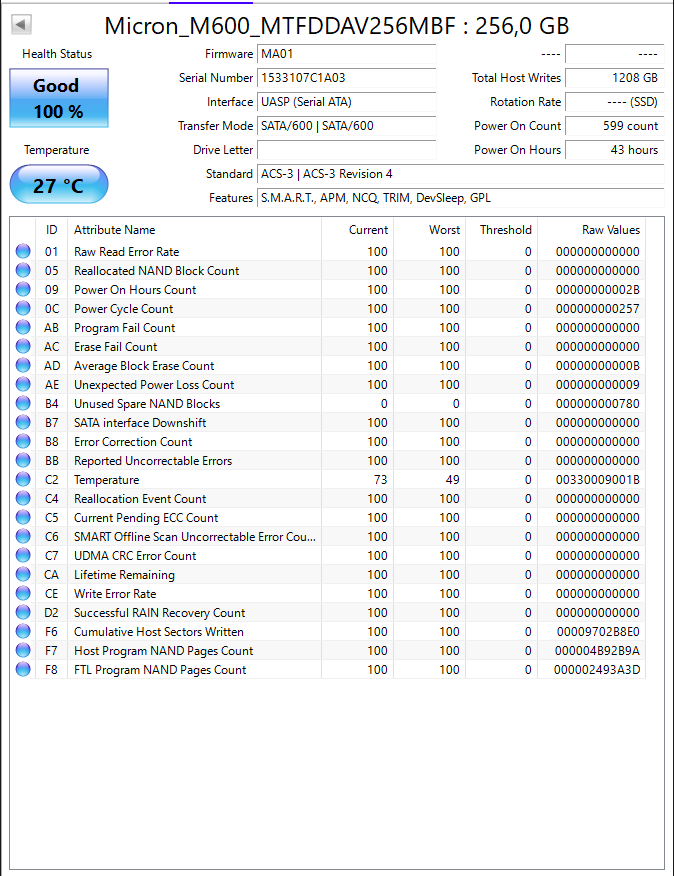Viewport: 674px width, 876px height.
Task: Click the Standard field ACS-3 | ACS-3 Revision 4
Action: 461,174
